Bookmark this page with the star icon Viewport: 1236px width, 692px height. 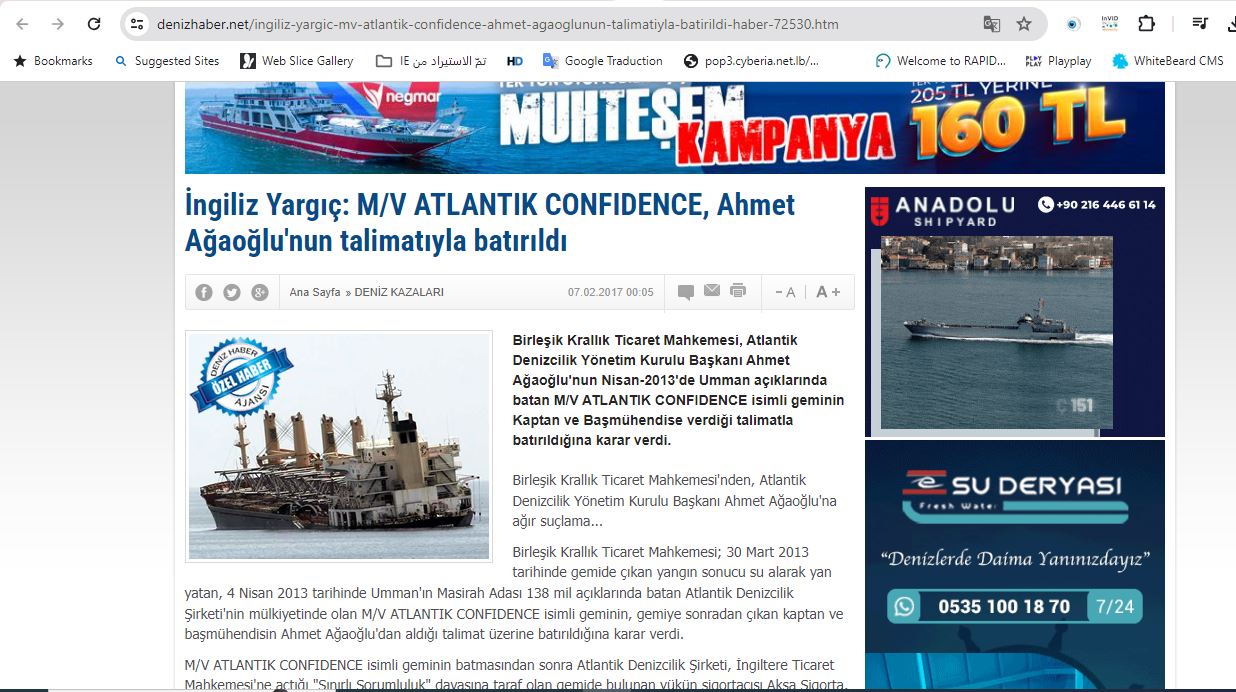(1024, 24)
